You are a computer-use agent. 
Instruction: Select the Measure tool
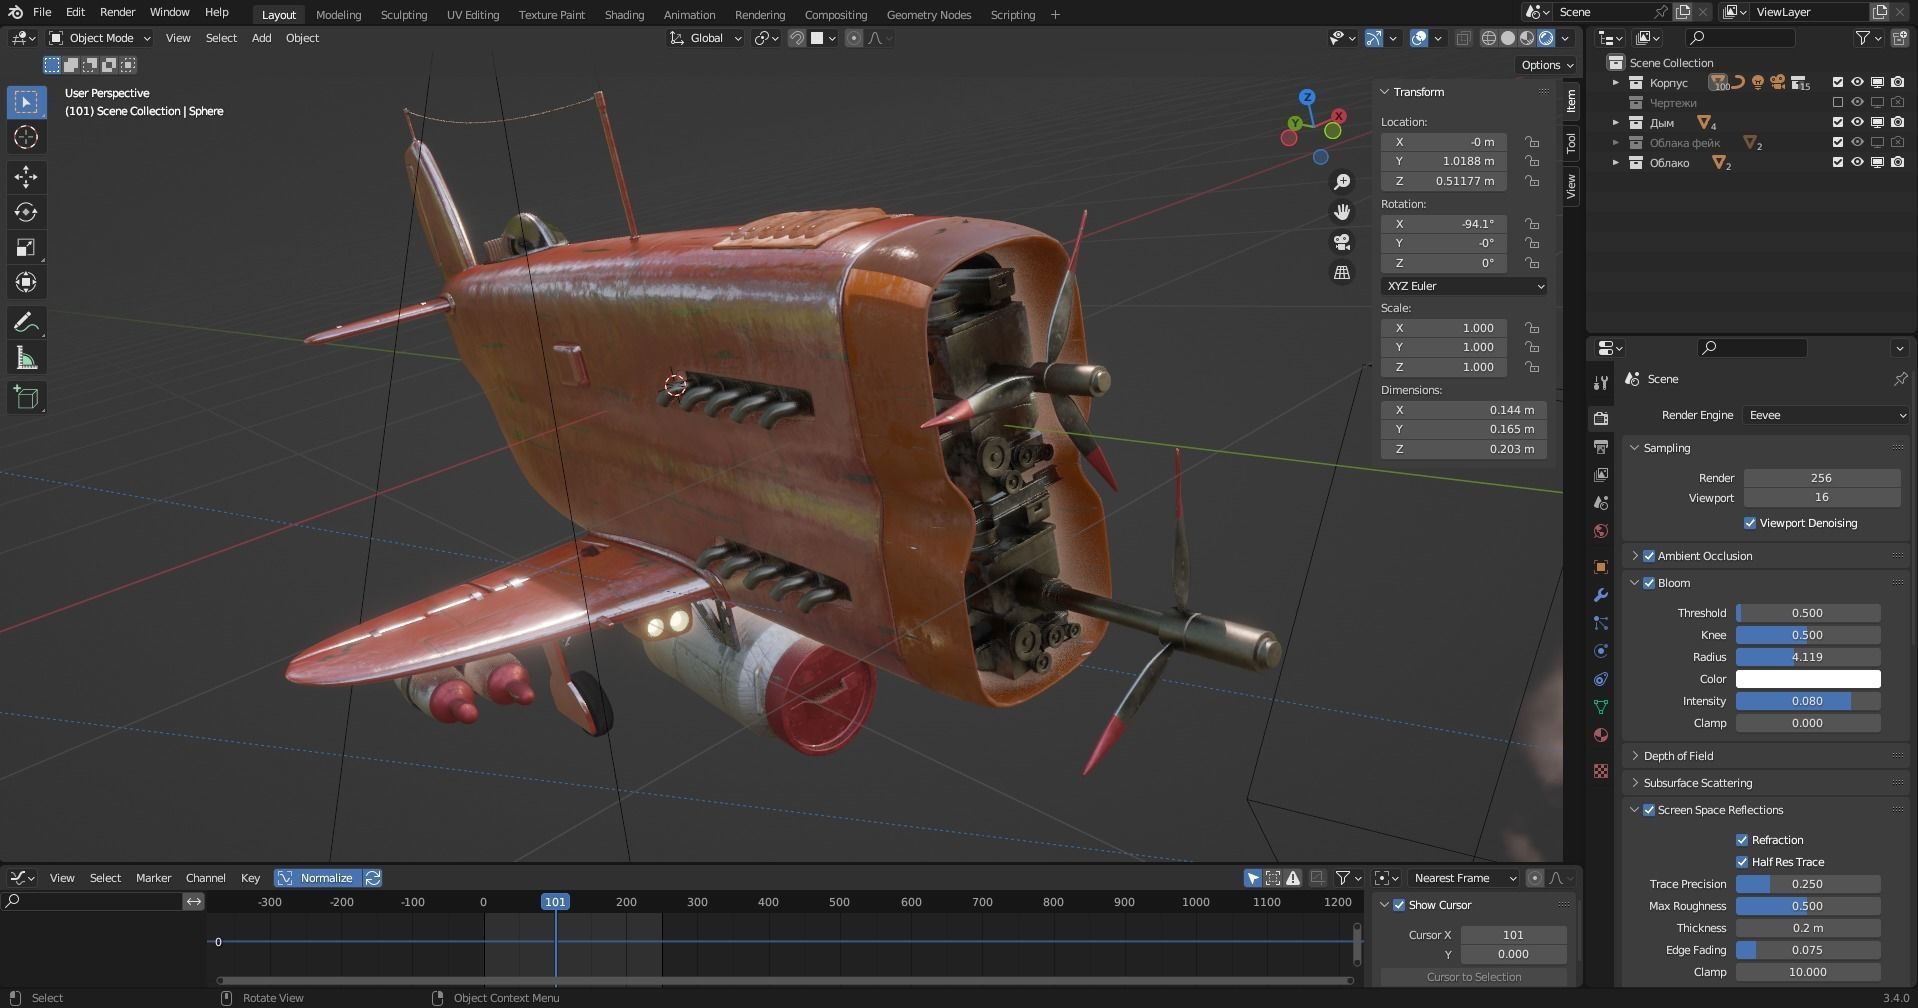(x=26, y=358)
